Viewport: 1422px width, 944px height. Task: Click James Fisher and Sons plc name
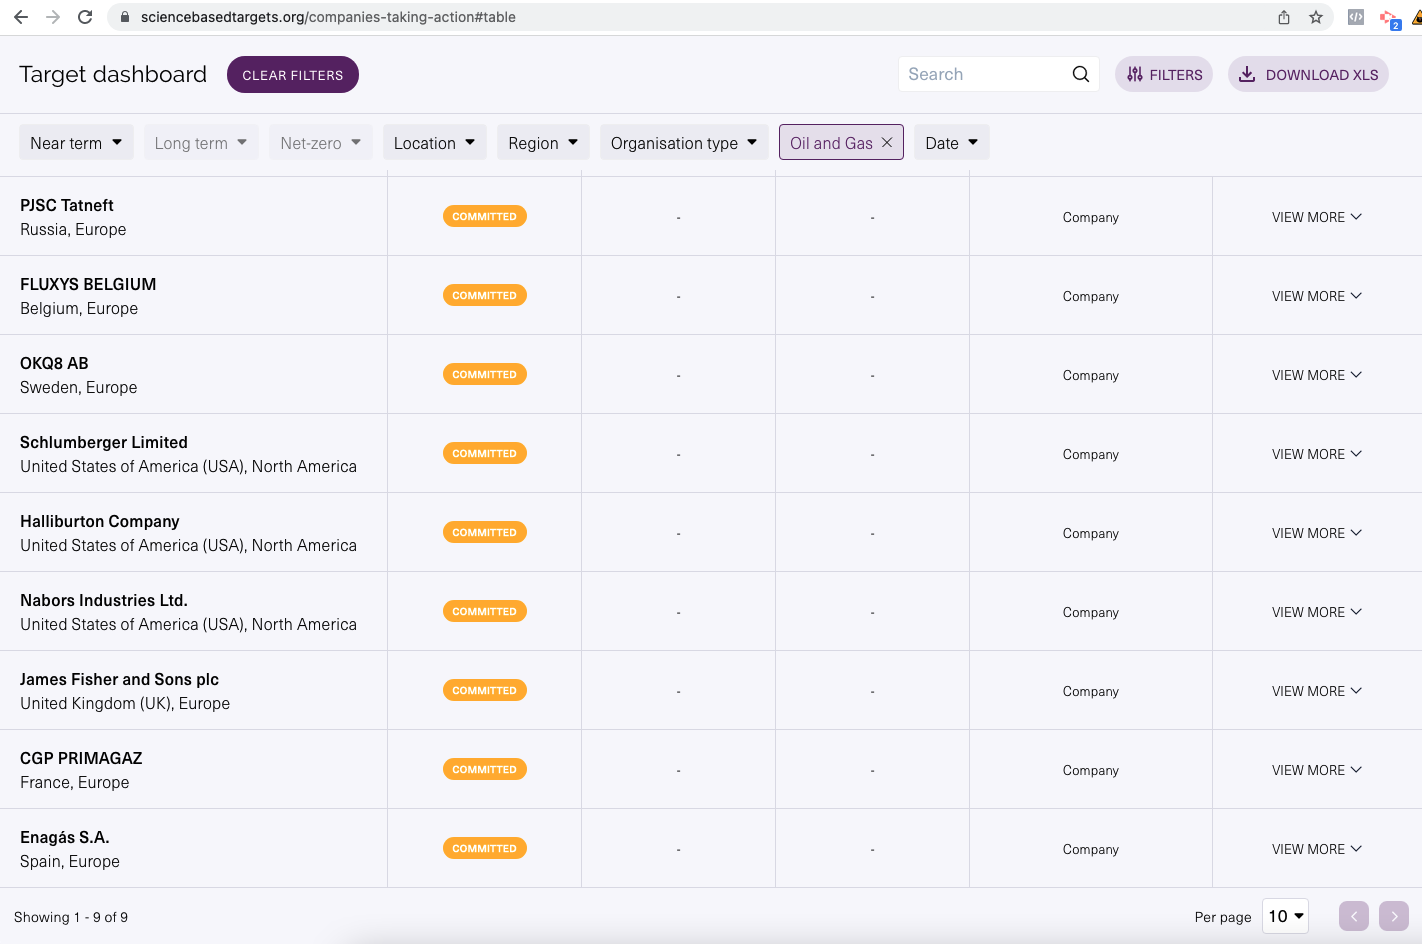pyautogui.click(x=119, y=679)
